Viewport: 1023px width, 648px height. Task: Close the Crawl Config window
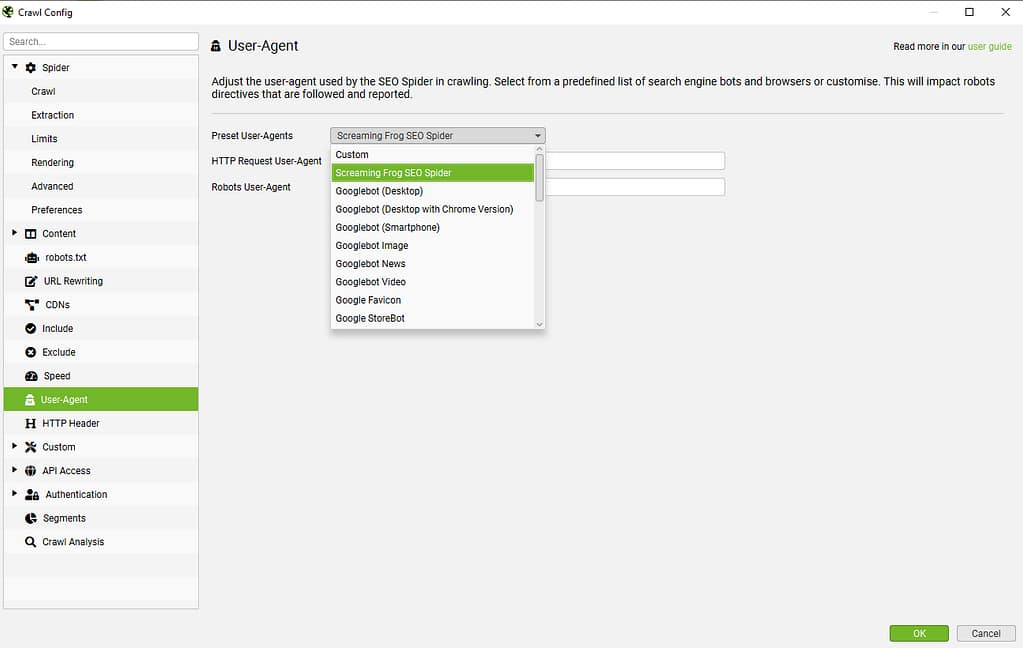[x=1005, y=12]
